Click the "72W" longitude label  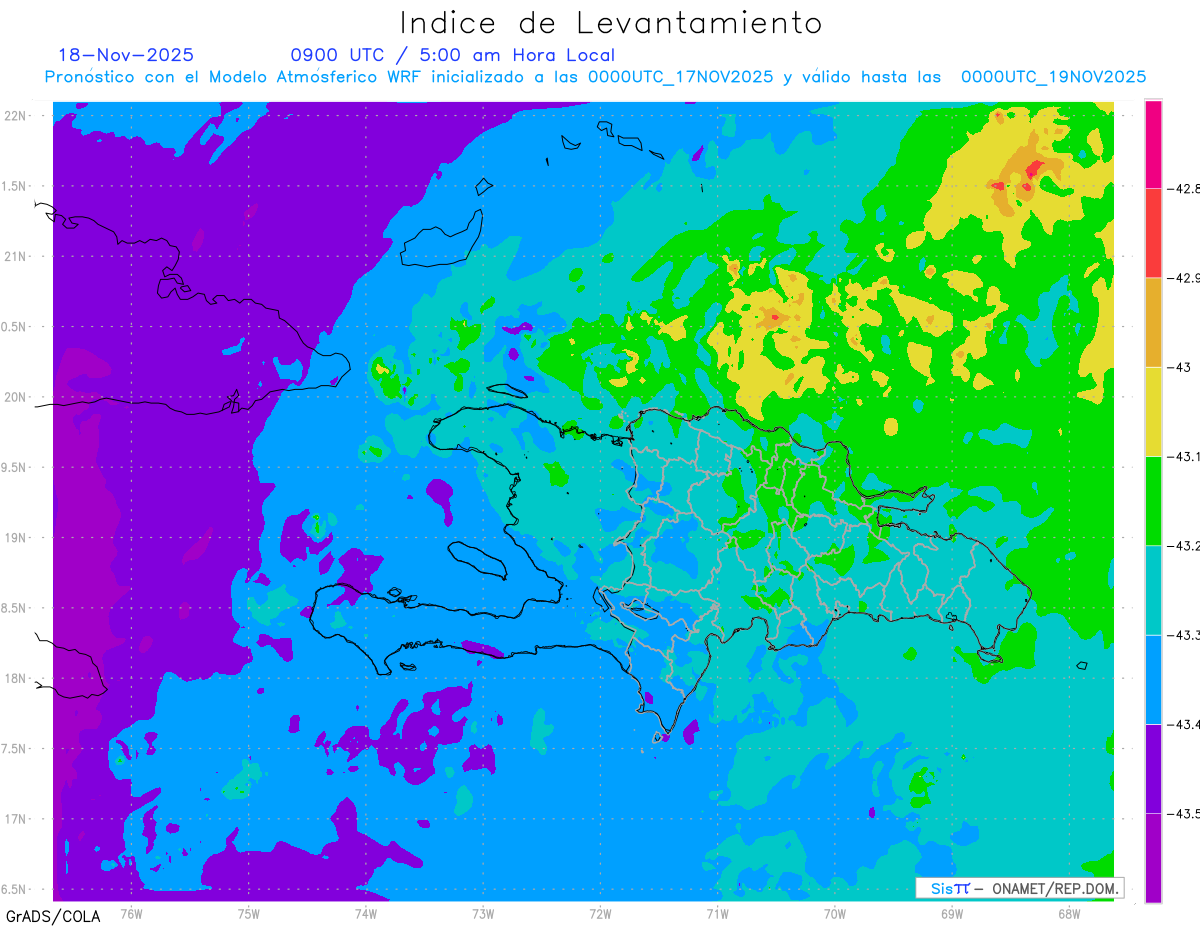click(x=600, y=913)
